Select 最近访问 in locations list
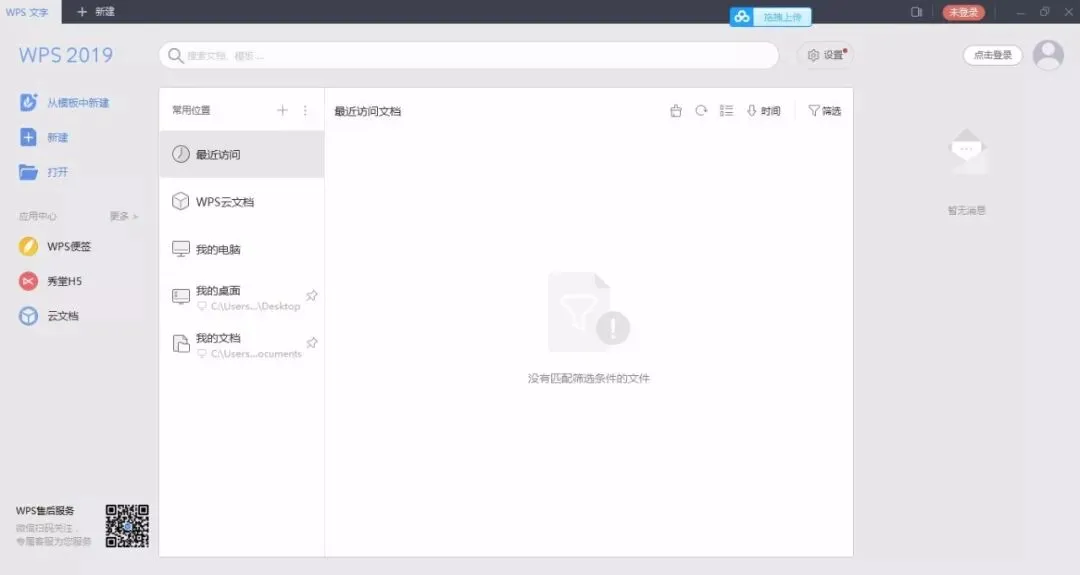 (x=241, y=154)
